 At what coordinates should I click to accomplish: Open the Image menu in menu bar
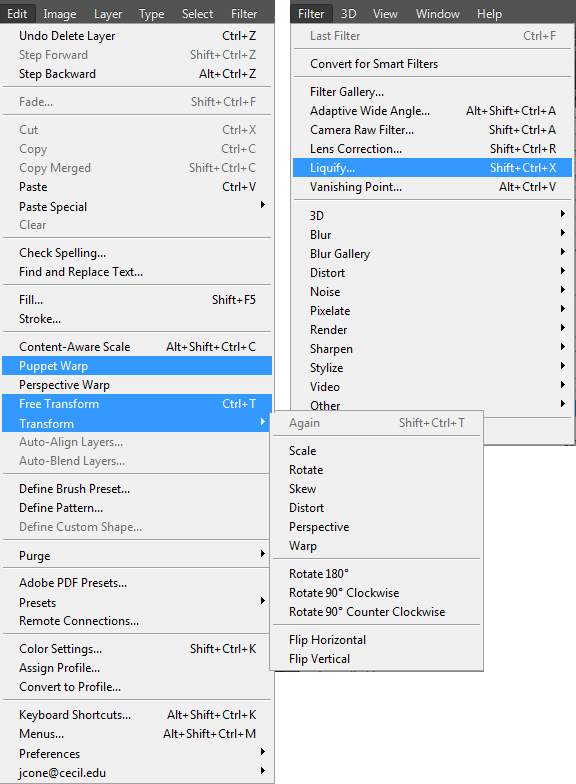click(60, 14)
